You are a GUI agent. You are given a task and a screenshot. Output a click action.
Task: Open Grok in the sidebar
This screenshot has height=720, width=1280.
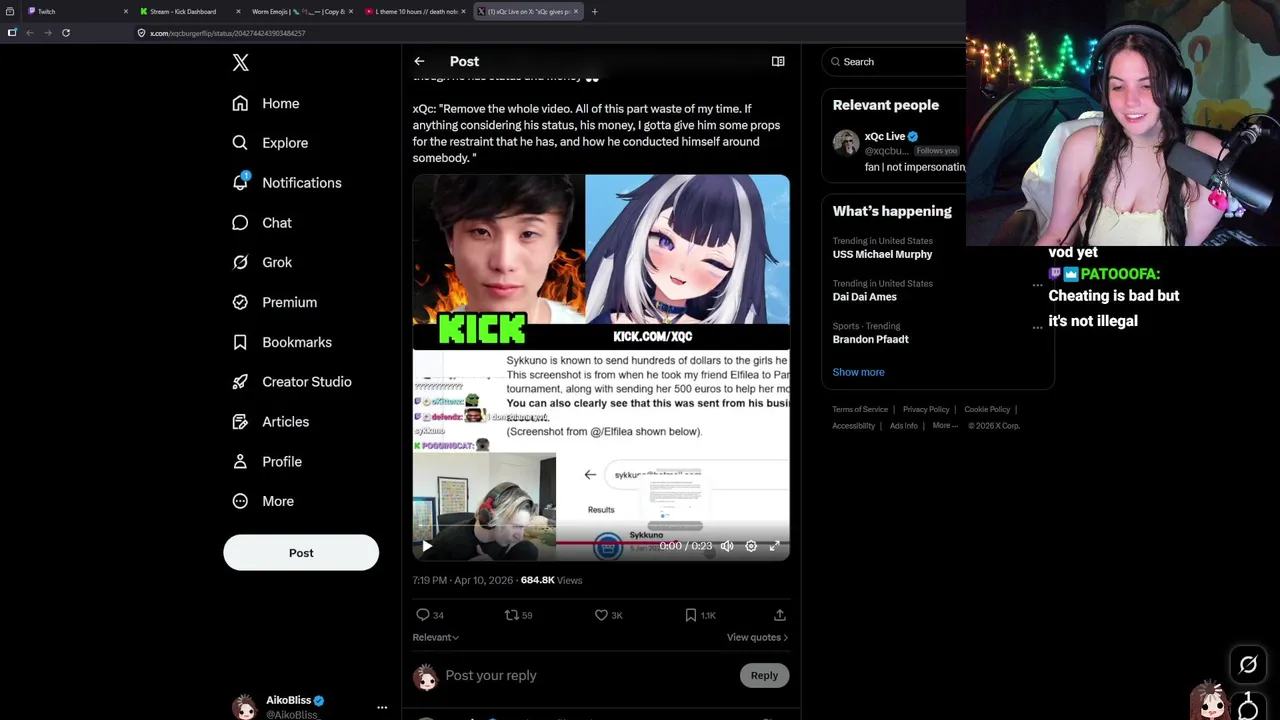[262, 262]
